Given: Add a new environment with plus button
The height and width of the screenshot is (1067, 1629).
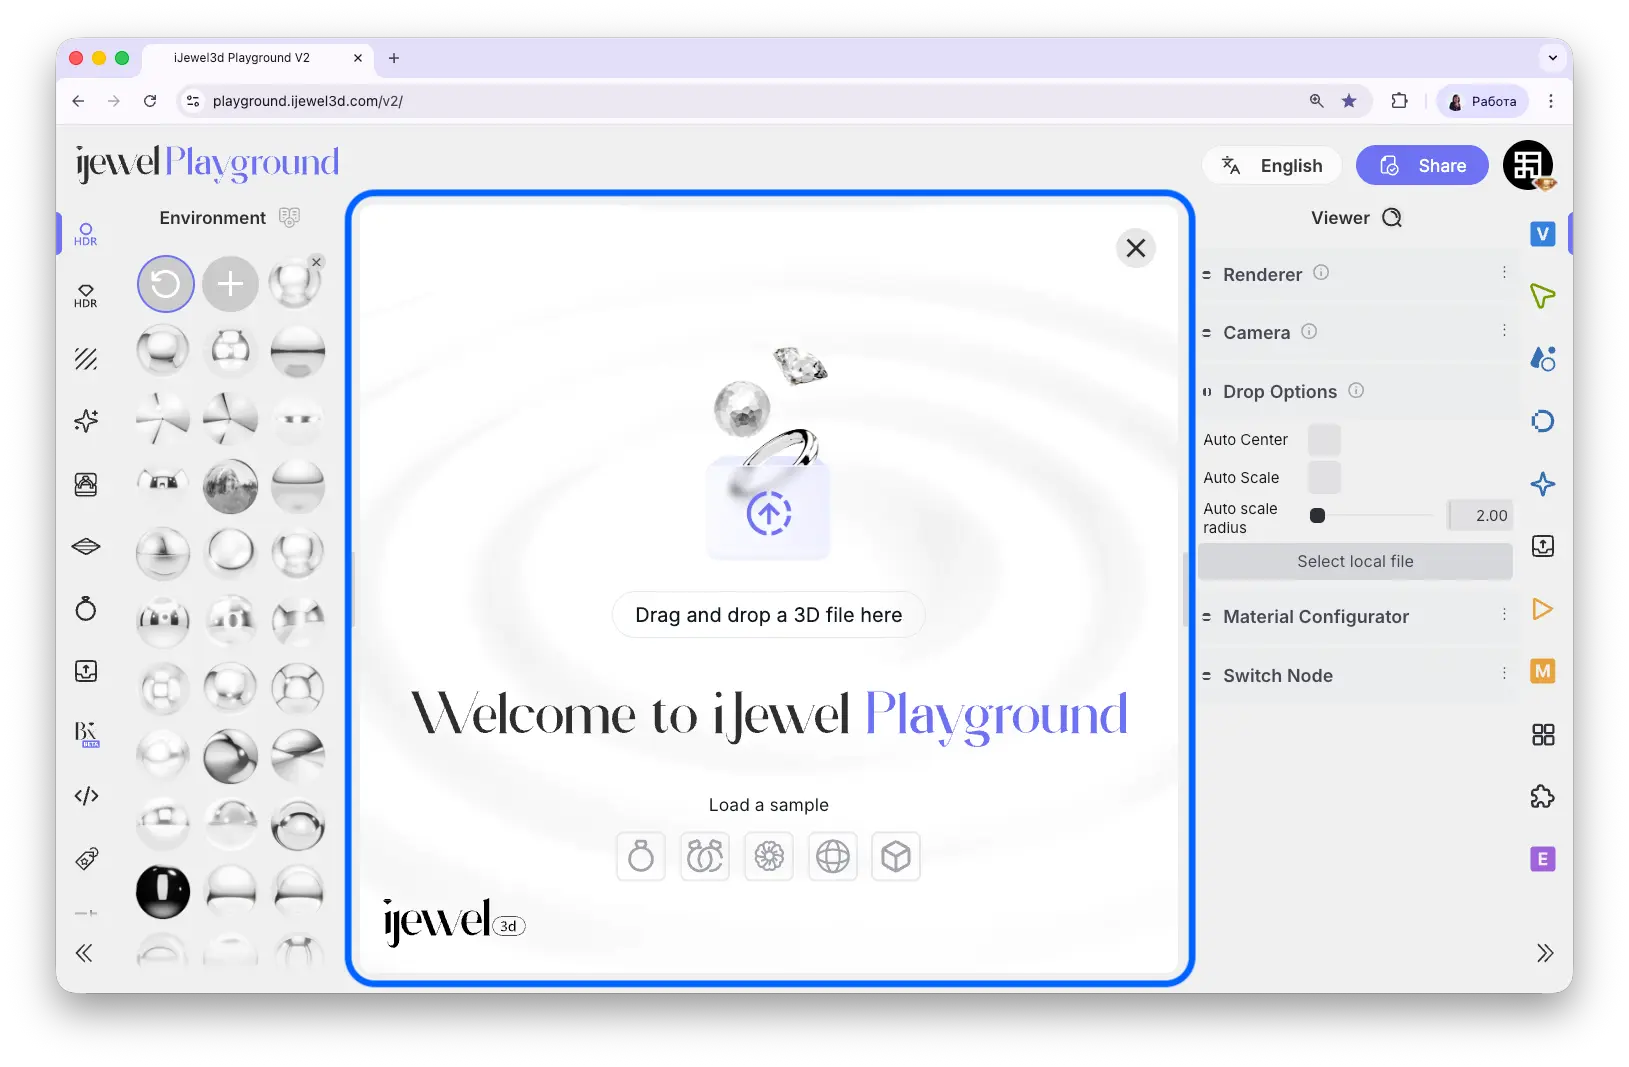Looking at the screenshot, I should click(230, 284).
